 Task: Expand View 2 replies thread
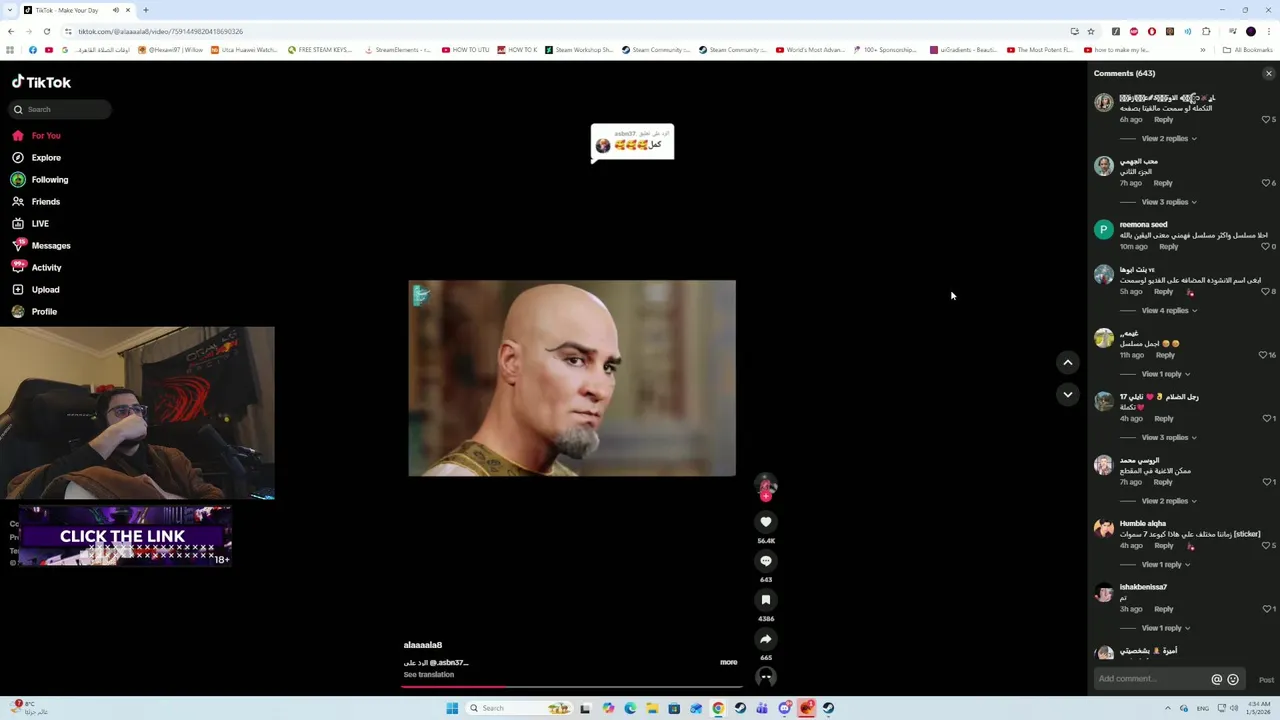pos(1169,139)
